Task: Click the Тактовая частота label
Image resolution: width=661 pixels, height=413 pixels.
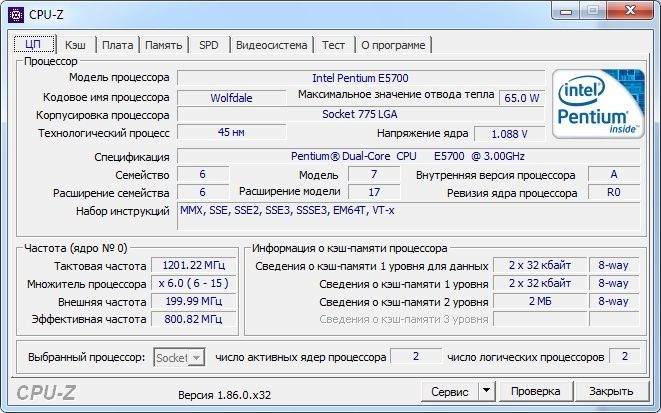Action: point(100,266)
